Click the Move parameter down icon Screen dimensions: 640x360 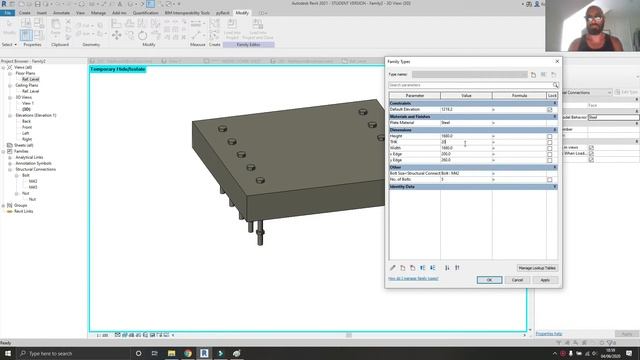pyautogui.click(x=433, y=268)
